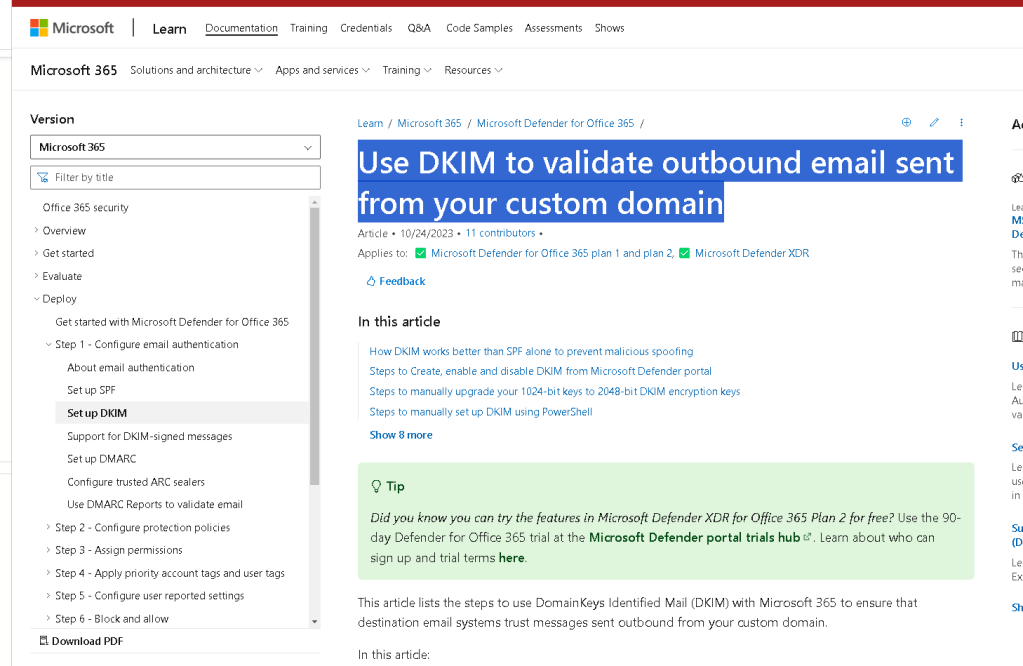Click the add to collection plus icon
1023x666 pixels.
click(x=906, y=122)
